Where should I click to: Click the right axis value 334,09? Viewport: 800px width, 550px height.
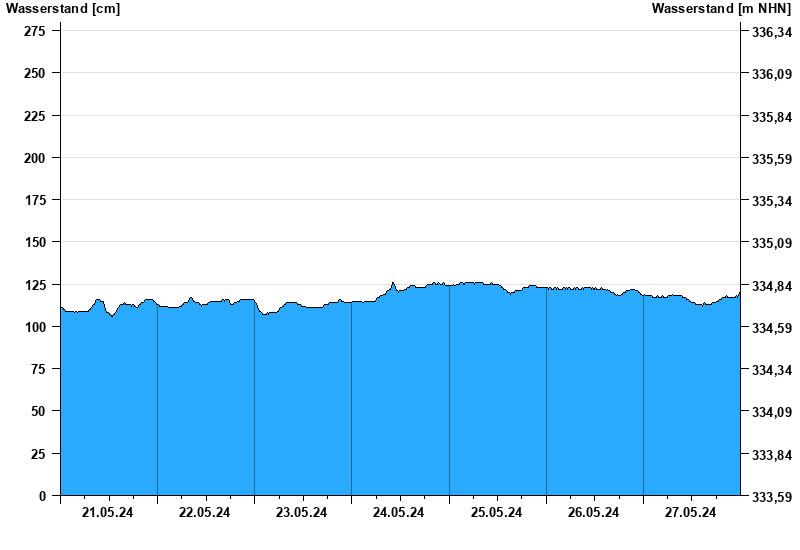coord(772,412)
